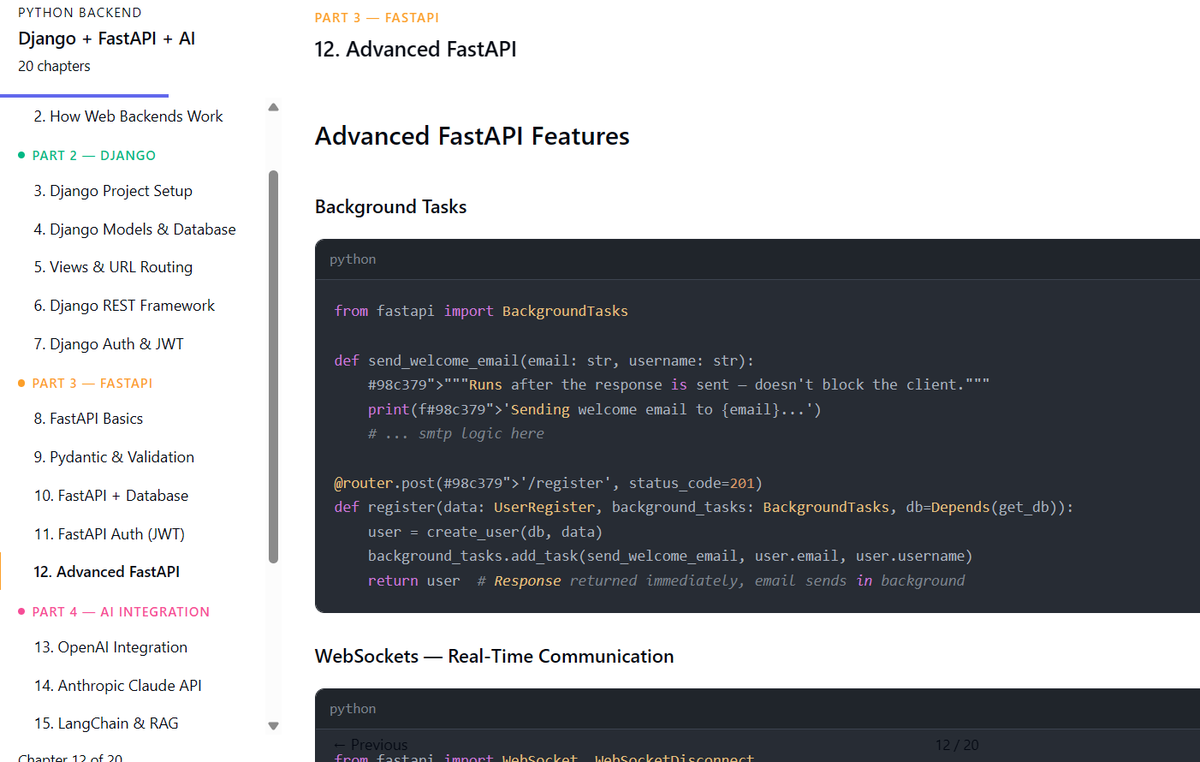
Task: Click the Chapter 12 of 20 footer text
Action: 70,758
